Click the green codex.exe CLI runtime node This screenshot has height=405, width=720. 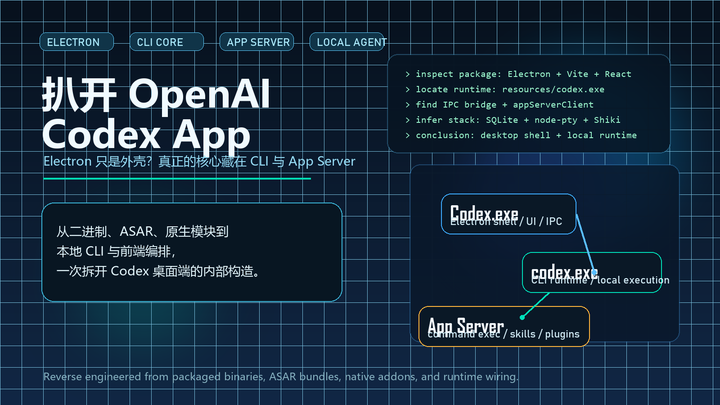coord(592,272)
